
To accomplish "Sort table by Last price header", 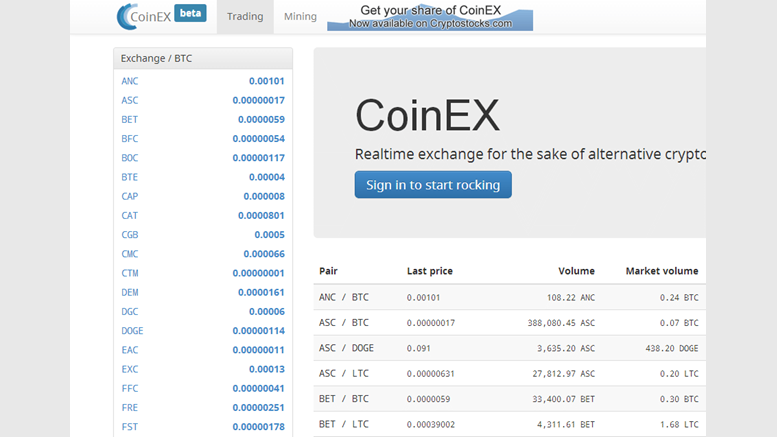I will (429, 271).
